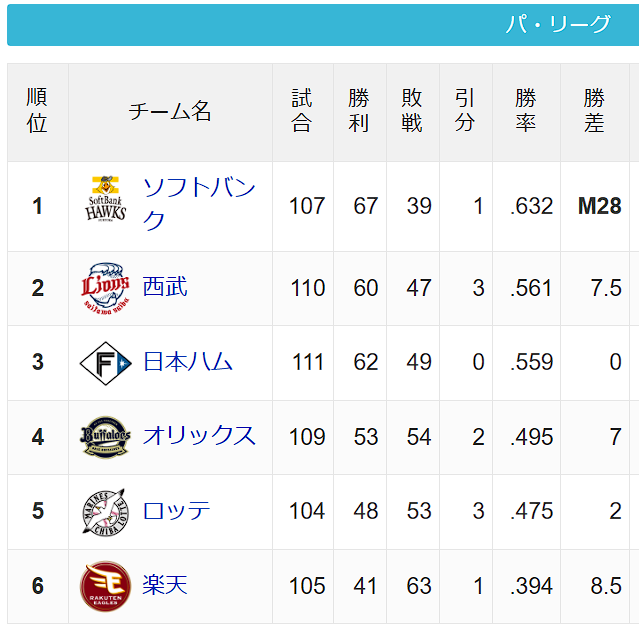Open the 西武 team link
This screenshot has height=628, width=639.
[x=165, y=286]
